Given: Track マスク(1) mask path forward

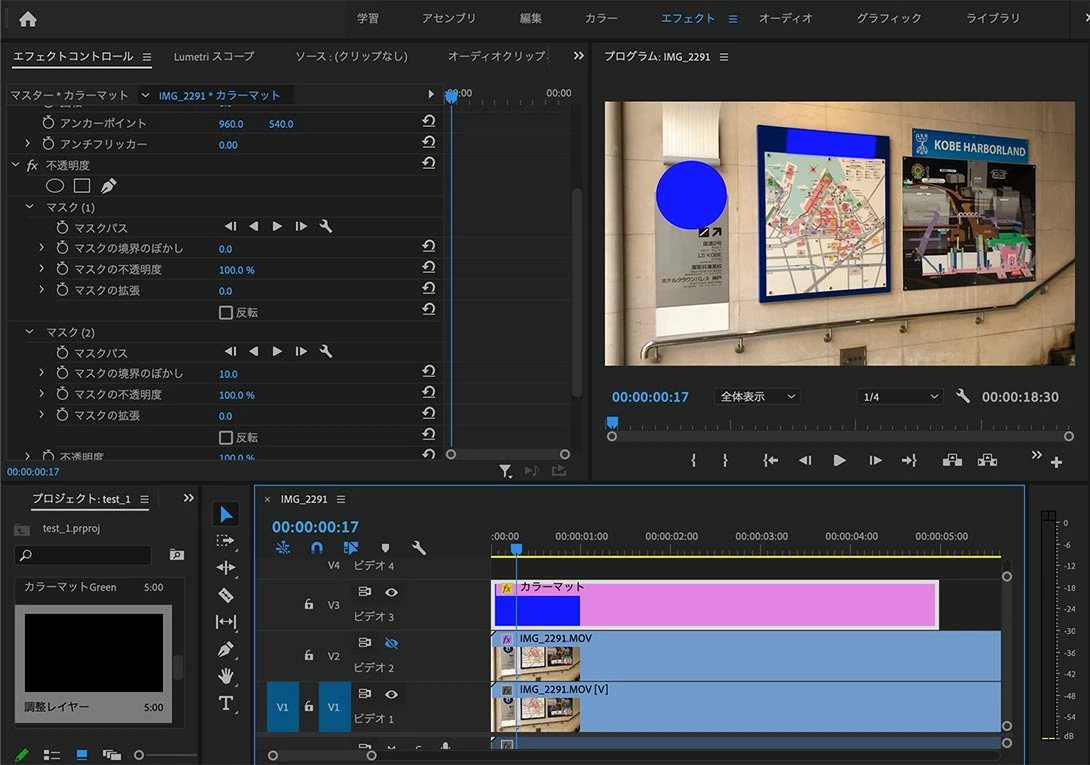Looking at the screenshot, I should click(x=277, y=226).
